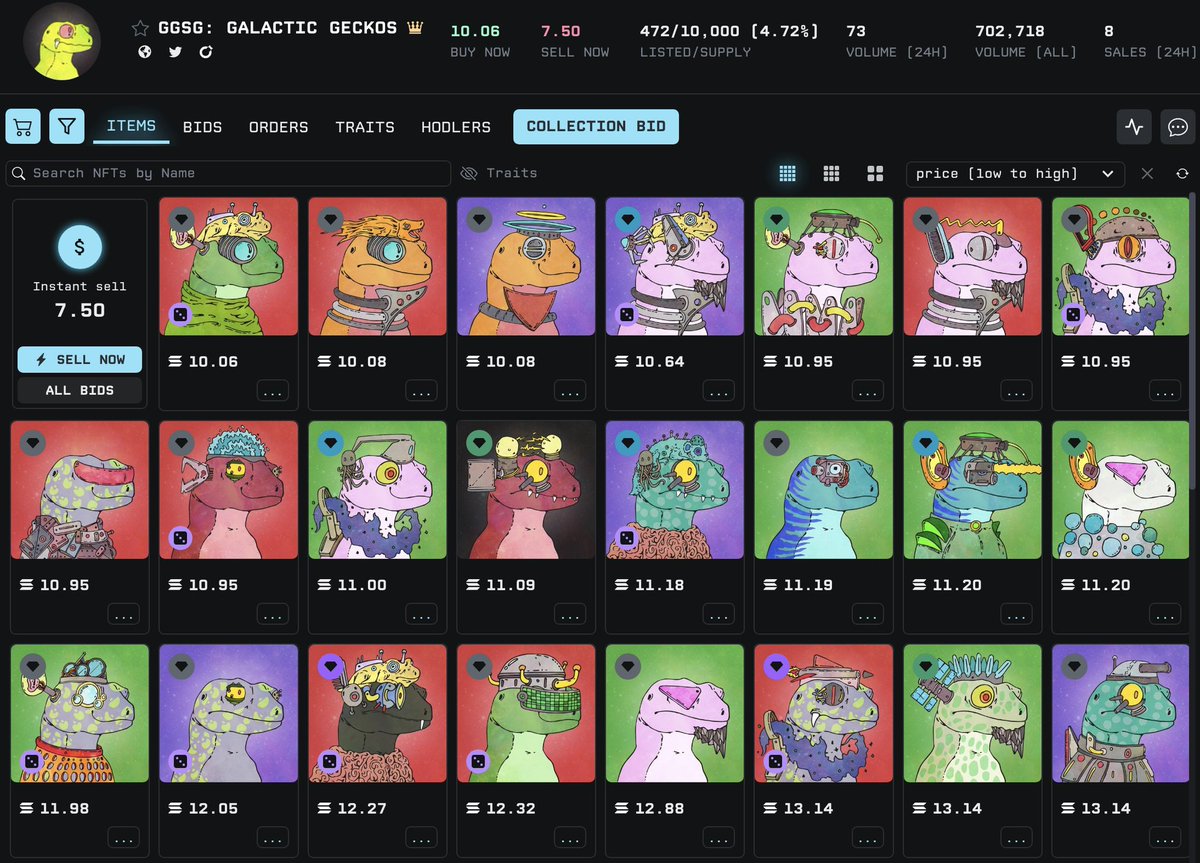Click the Instant sell dollar icon

tap(79, 248)
